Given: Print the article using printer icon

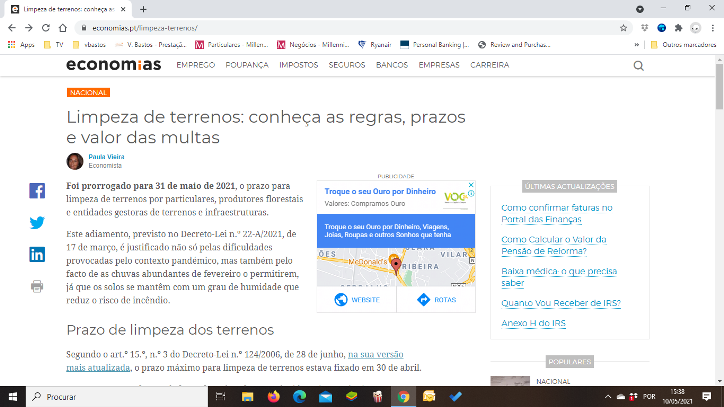Looking at the screenshot, I should [x=37, y=286].
